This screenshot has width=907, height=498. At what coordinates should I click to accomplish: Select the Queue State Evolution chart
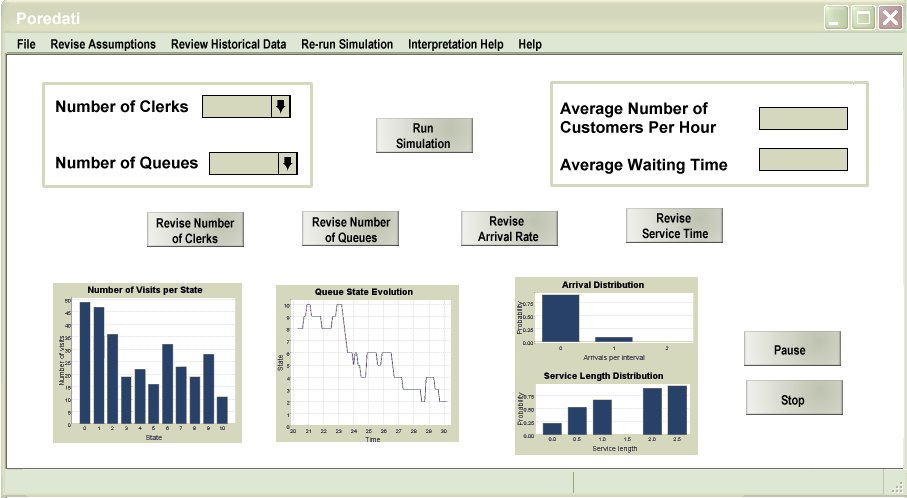(367, 363)
